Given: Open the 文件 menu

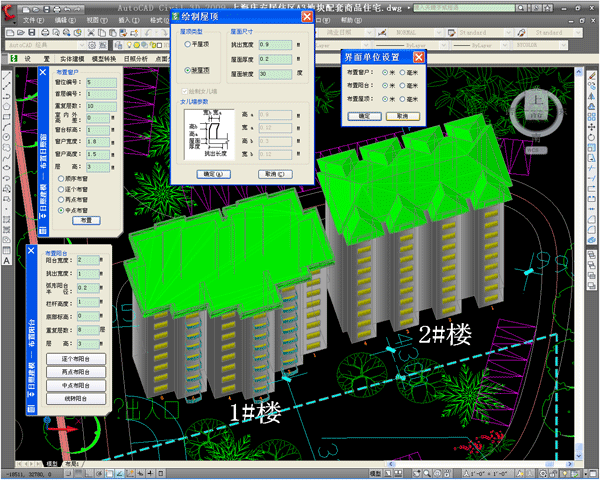Looking at the screenshot, I should tap(33, 20).
